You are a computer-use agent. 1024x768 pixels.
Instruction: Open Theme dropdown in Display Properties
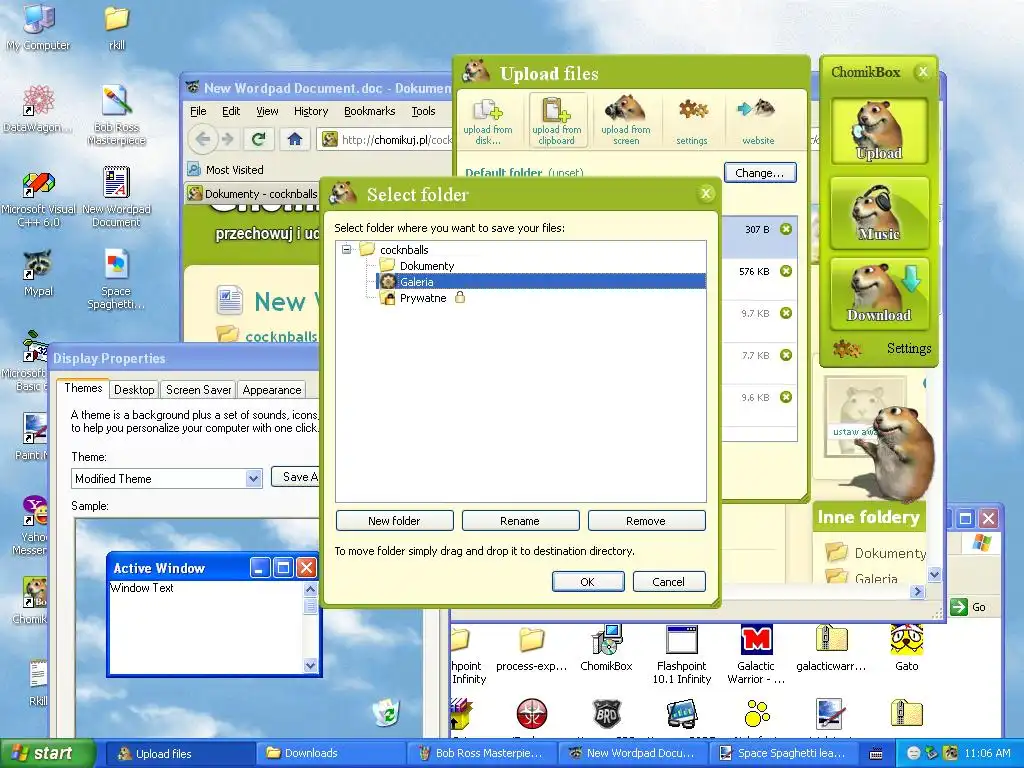point(253,479)
